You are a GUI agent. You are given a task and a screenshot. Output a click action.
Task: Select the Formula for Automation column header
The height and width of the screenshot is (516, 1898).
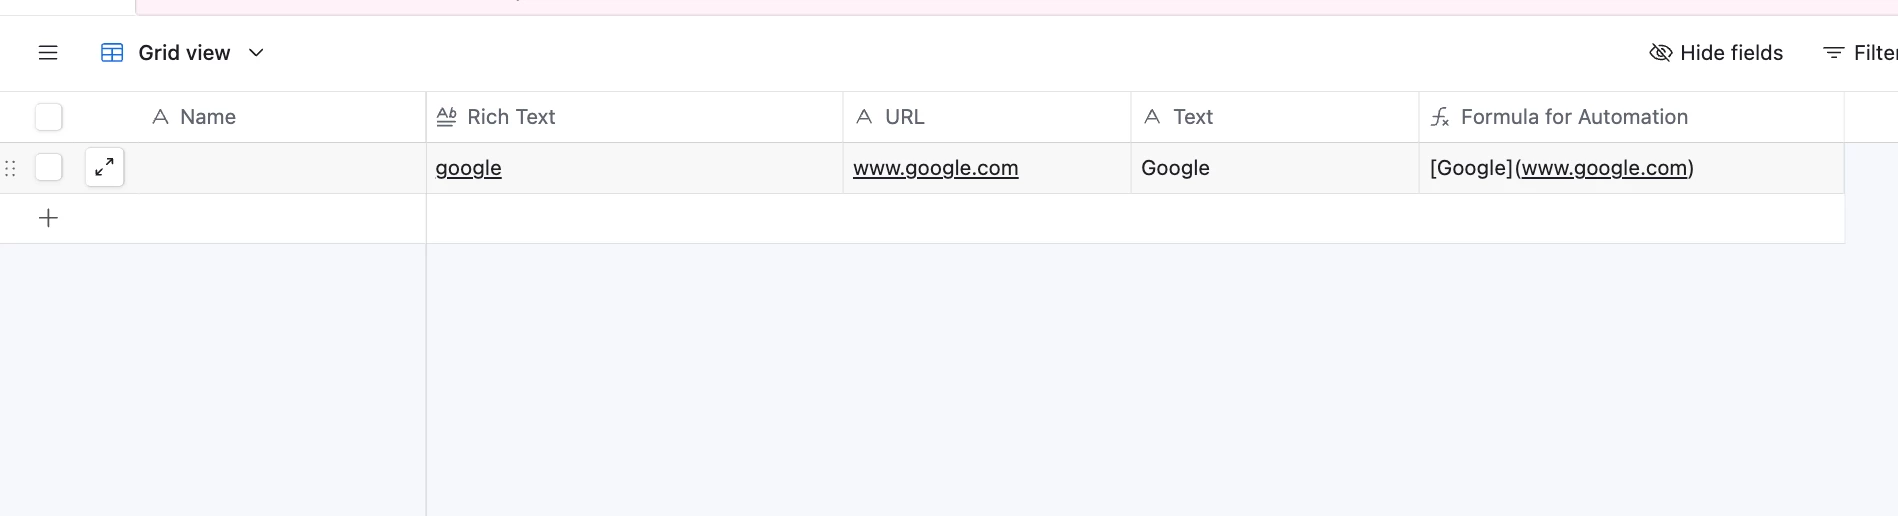pyautogui.click(x=1632, y=117)
